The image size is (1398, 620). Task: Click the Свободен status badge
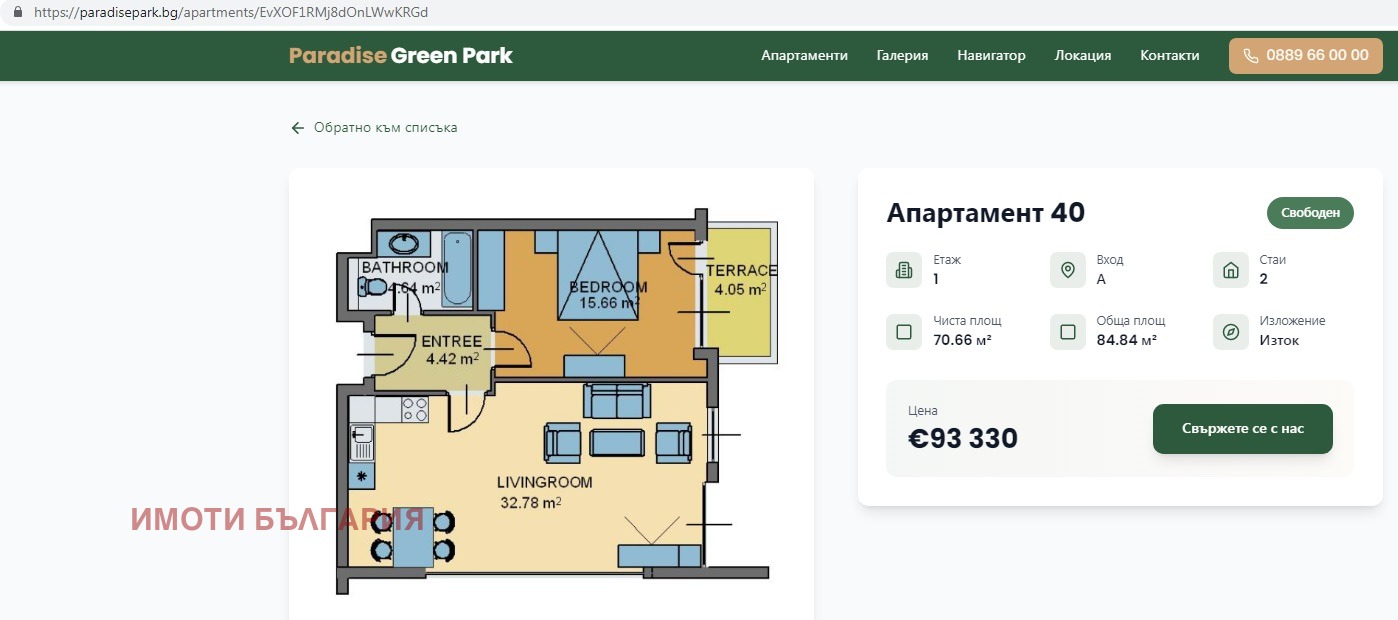click(x=1310, y=213)
